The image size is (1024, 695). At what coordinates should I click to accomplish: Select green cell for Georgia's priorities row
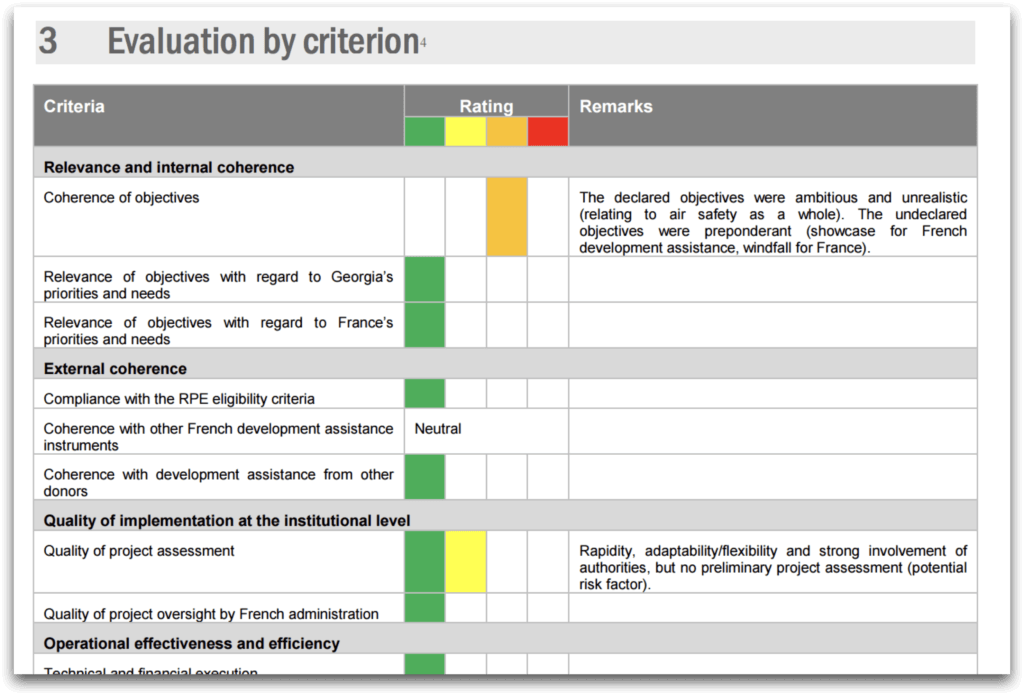[x=424, y=280]
